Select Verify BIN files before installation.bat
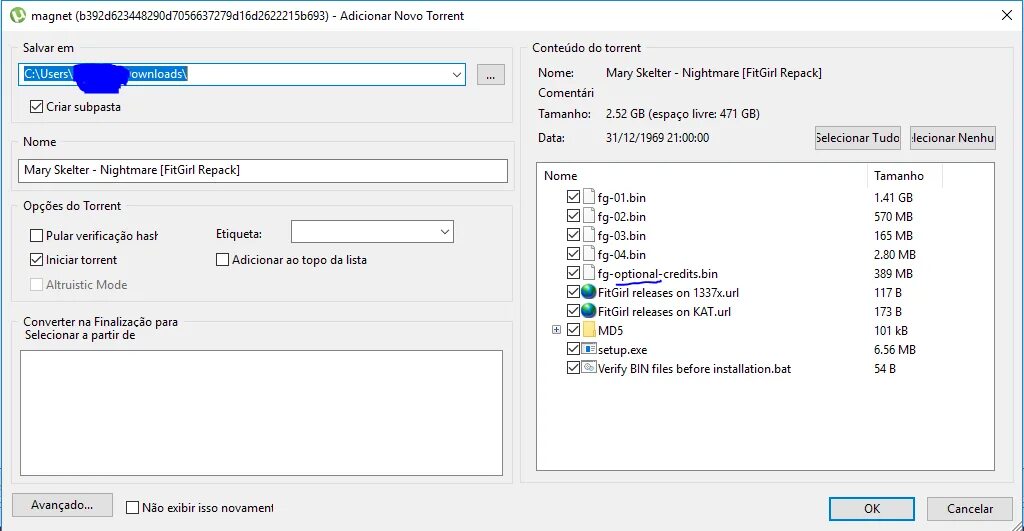1024x531 pixels. tap(694, 368)
